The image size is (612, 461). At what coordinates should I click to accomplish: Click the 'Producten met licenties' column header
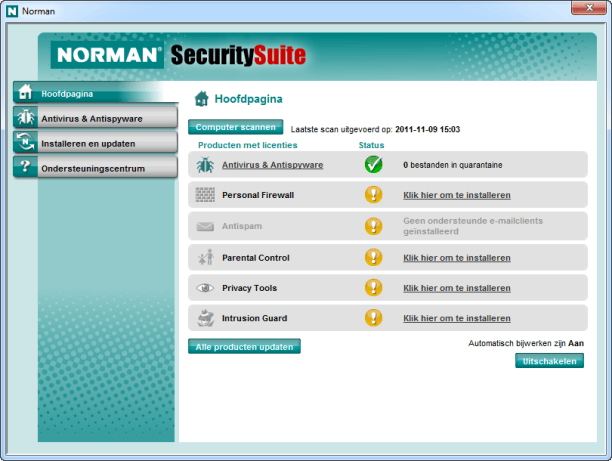247,145
